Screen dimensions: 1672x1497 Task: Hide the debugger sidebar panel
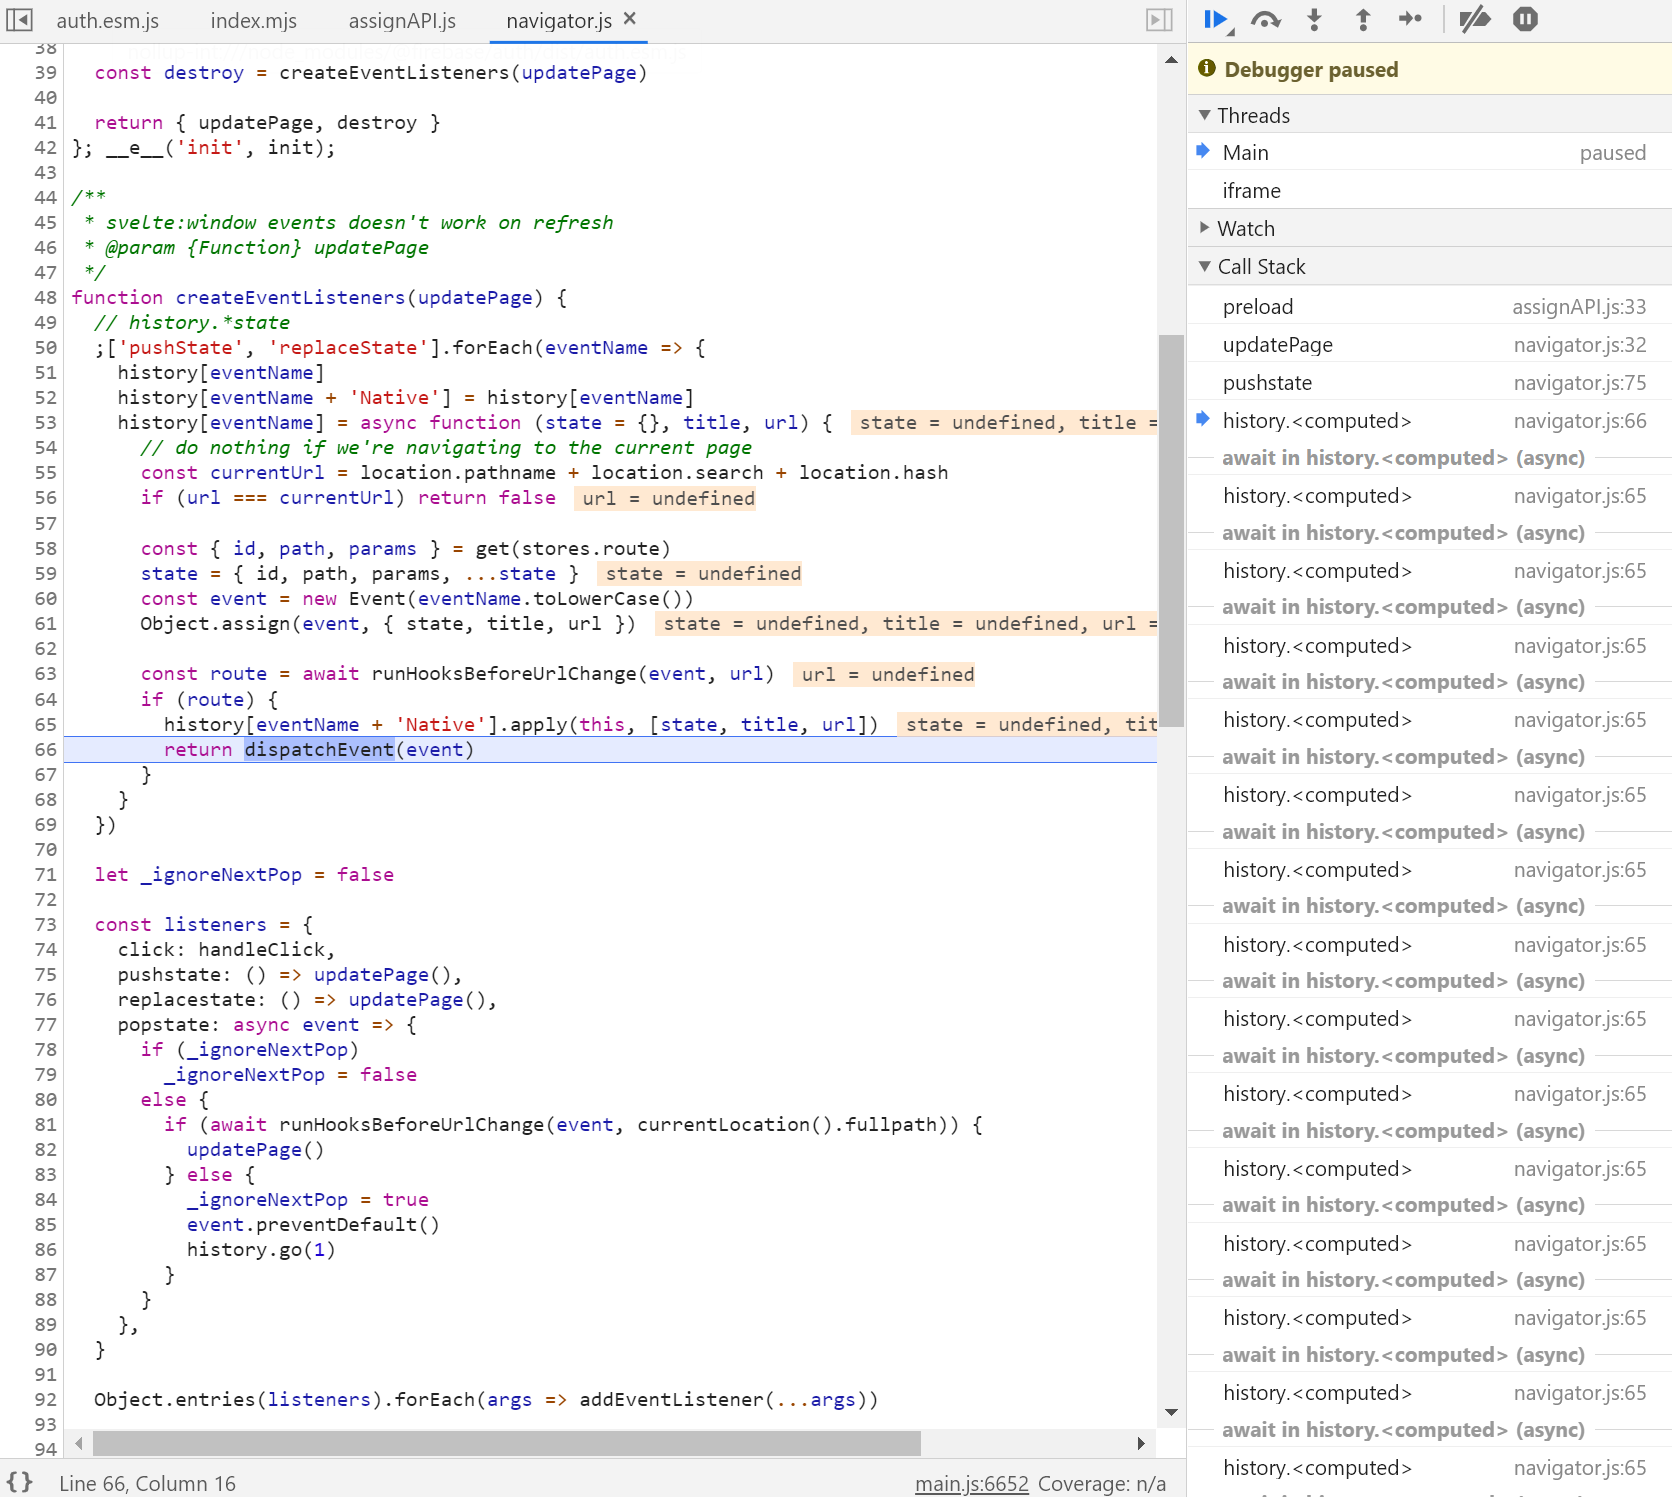pyautogui.click(x=1158, y=20)
